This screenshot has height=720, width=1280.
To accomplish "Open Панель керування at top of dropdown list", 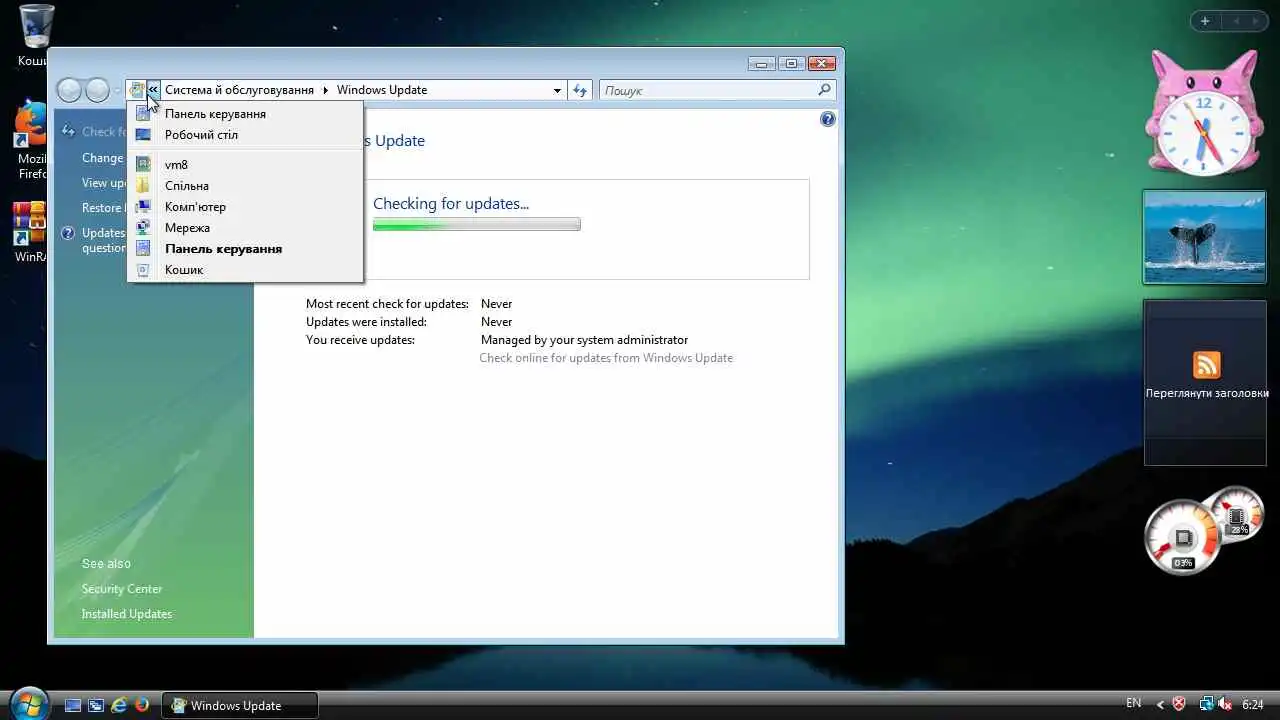I will [x=245, y=114].
